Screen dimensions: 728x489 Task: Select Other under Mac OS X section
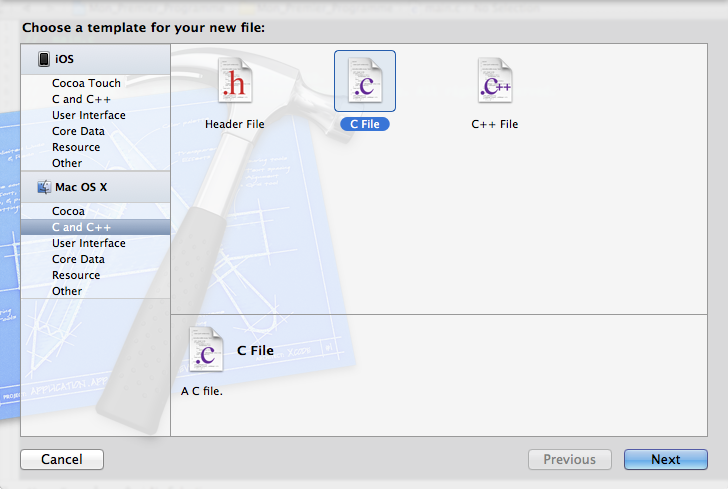click(x=67, y=291)
